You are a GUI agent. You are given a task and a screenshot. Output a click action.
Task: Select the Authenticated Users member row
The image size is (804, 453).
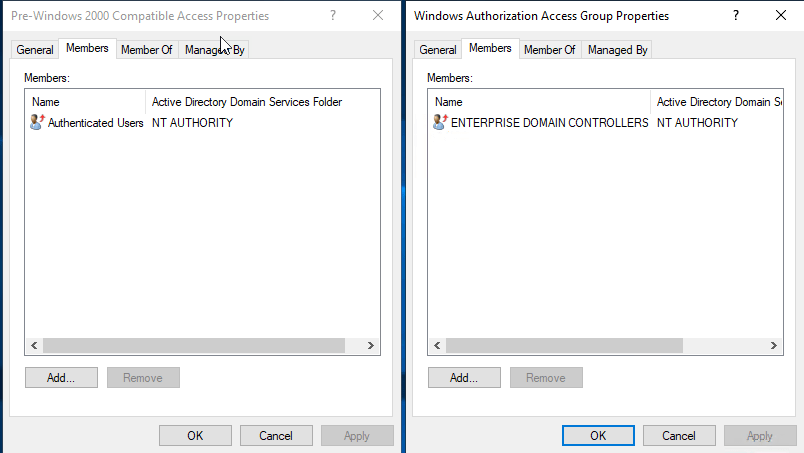202,123
